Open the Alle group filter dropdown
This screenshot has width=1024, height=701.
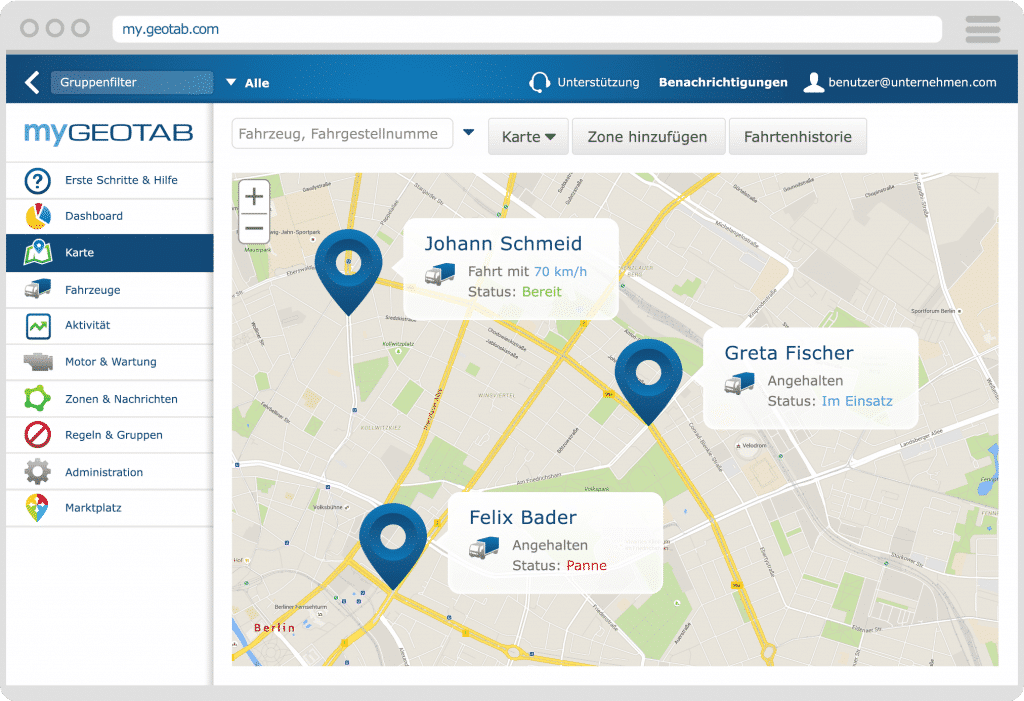(x=248, y=83)
